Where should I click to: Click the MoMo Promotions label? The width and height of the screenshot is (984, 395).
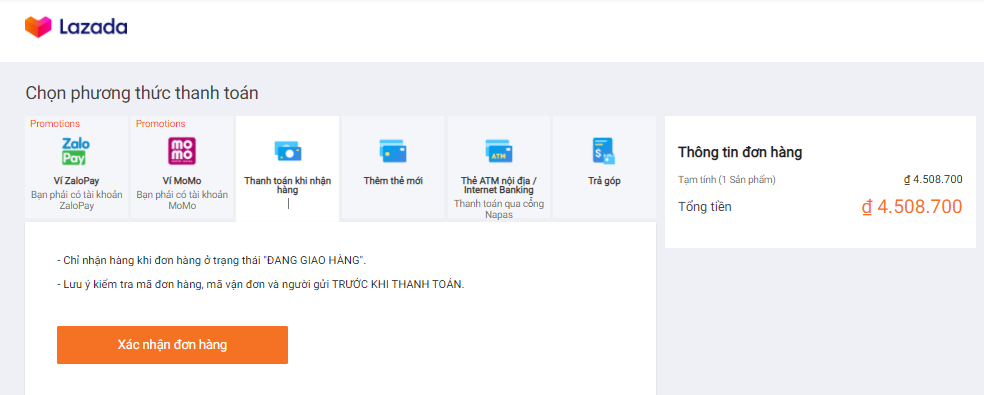[161, 124]
